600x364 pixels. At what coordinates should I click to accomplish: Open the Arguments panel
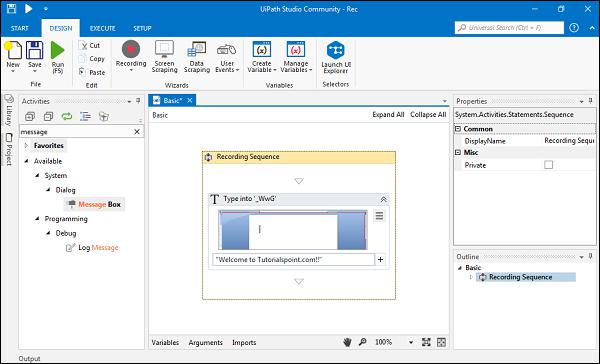205,343
